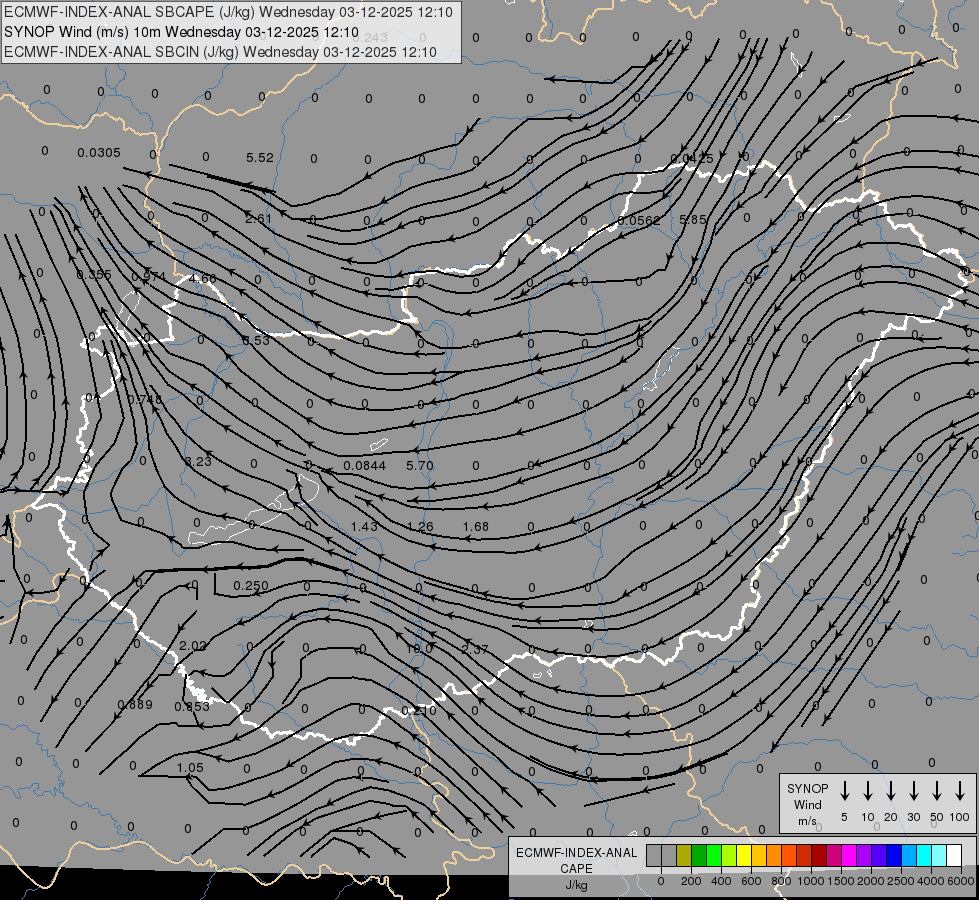979x900 pixels.
Task: Pick the pure blue CAPE swatch
Action: pyautogui.click(x=894, y=855)
